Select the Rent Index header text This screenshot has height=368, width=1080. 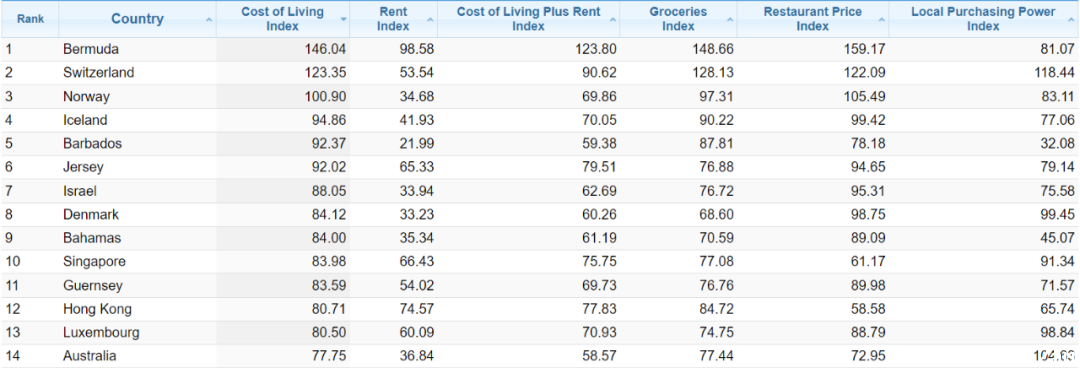393,19
